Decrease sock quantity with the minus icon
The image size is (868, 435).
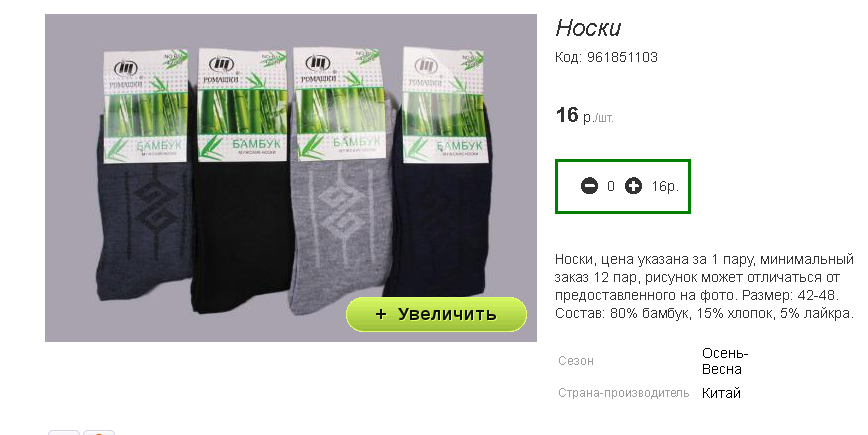click(589, 186)
